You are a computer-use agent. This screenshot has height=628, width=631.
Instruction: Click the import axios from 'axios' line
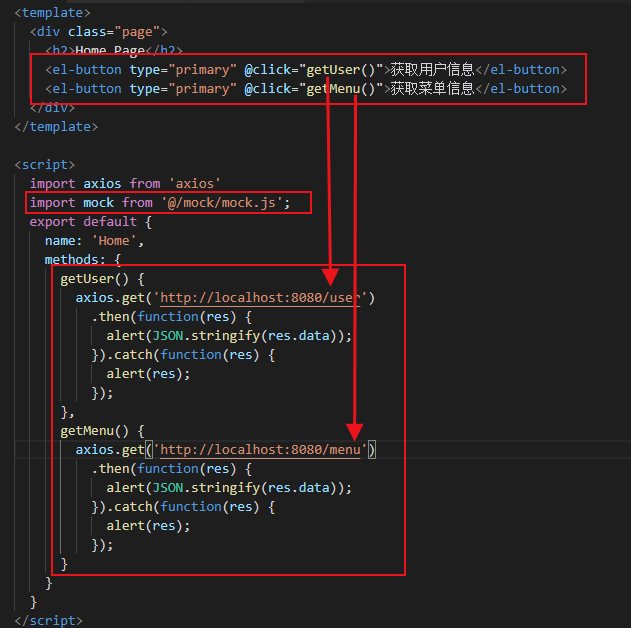point(125,184)
